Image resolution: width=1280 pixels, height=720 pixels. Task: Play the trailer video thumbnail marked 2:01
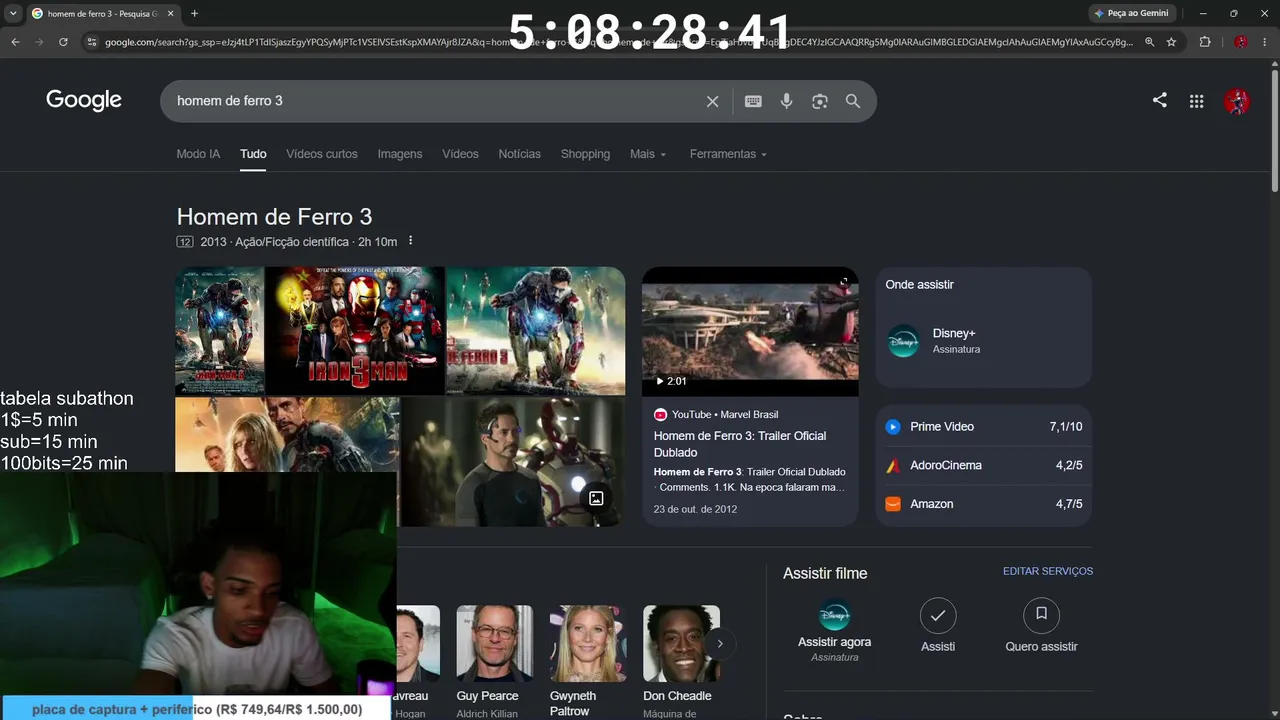pos(750,331)
